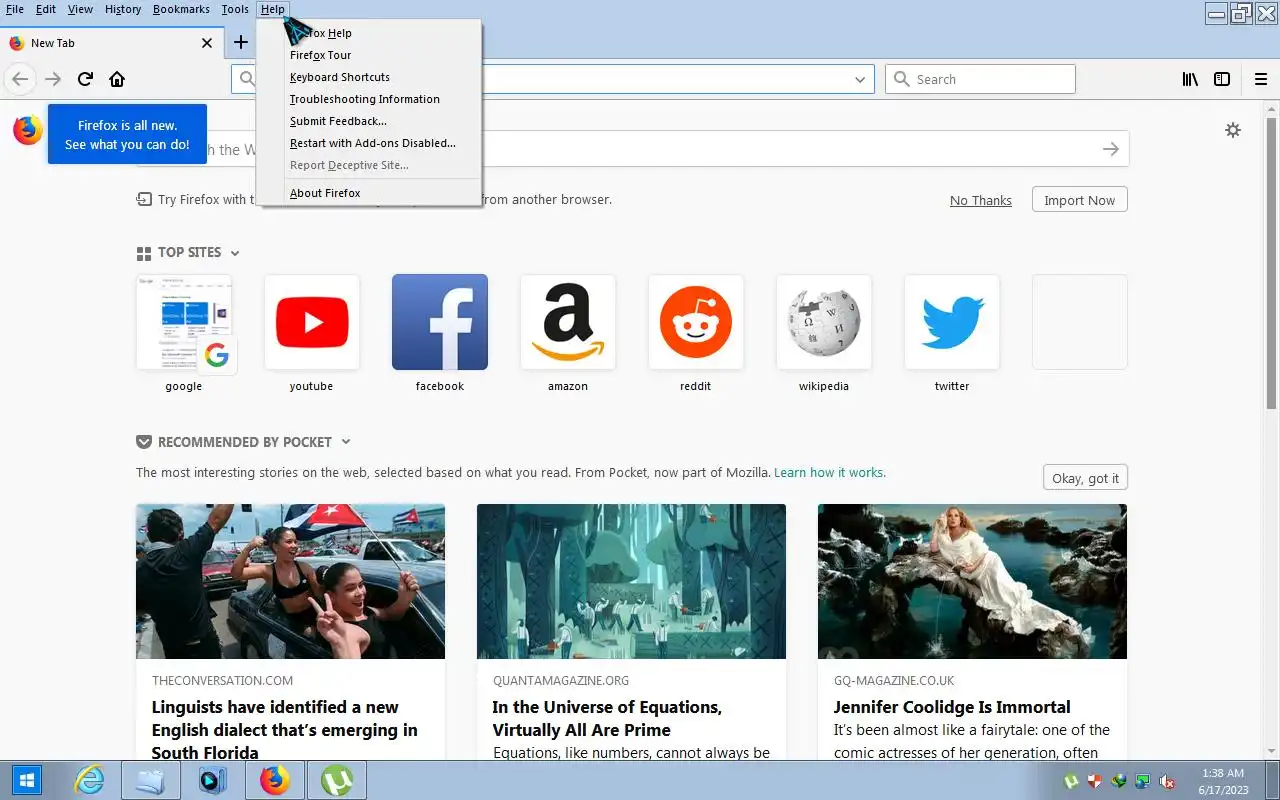
Task: Open the media player taskbar icon
Action: click(x=213, y=780)
